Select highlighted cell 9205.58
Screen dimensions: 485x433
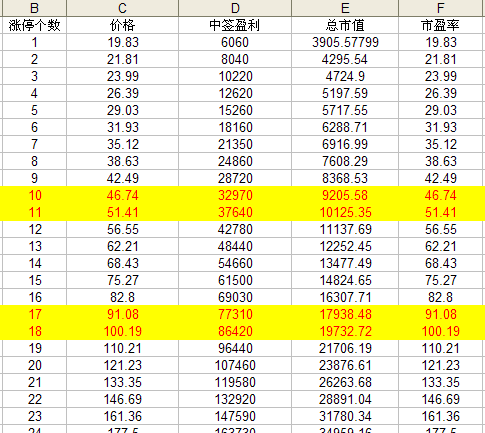click(345, 195)
